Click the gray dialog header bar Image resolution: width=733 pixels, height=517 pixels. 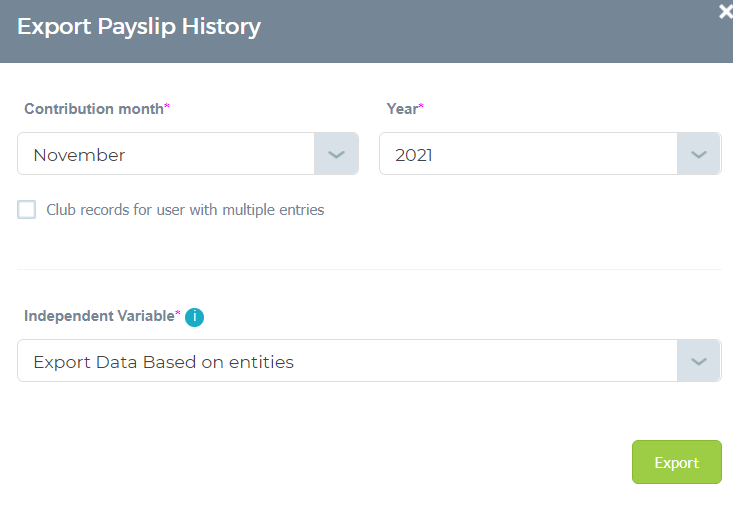(366, 31)
